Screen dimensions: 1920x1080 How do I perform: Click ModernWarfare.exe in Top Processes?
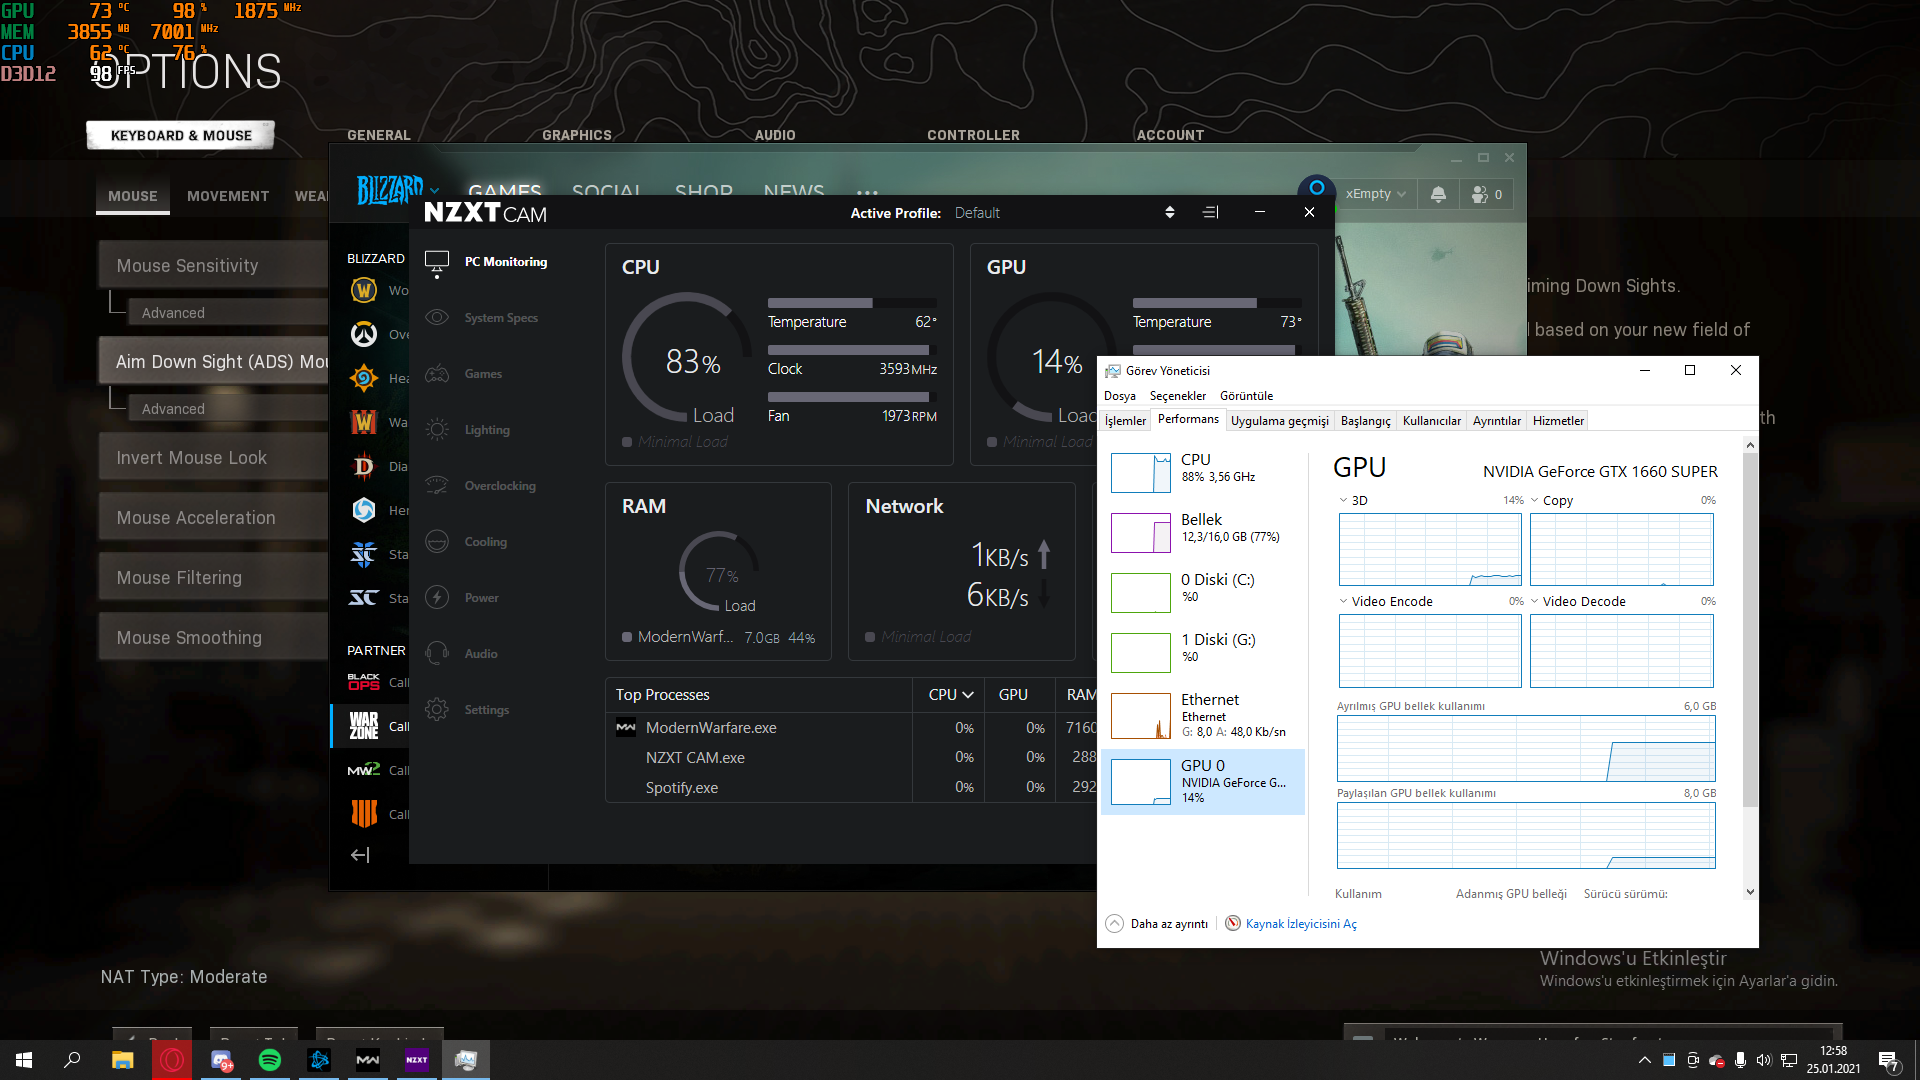pyautogui.click(x=710, y=728)
